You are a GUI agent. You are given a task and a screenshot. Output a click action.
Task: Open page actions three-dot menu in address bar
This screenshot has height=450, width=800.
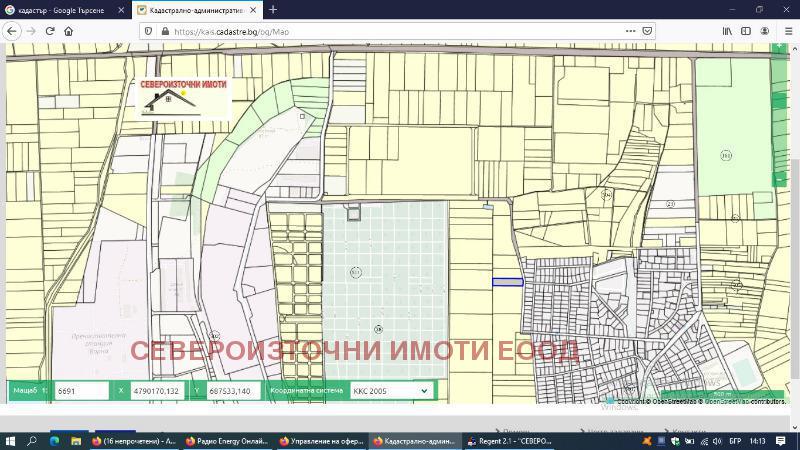[x=627, y=31]
